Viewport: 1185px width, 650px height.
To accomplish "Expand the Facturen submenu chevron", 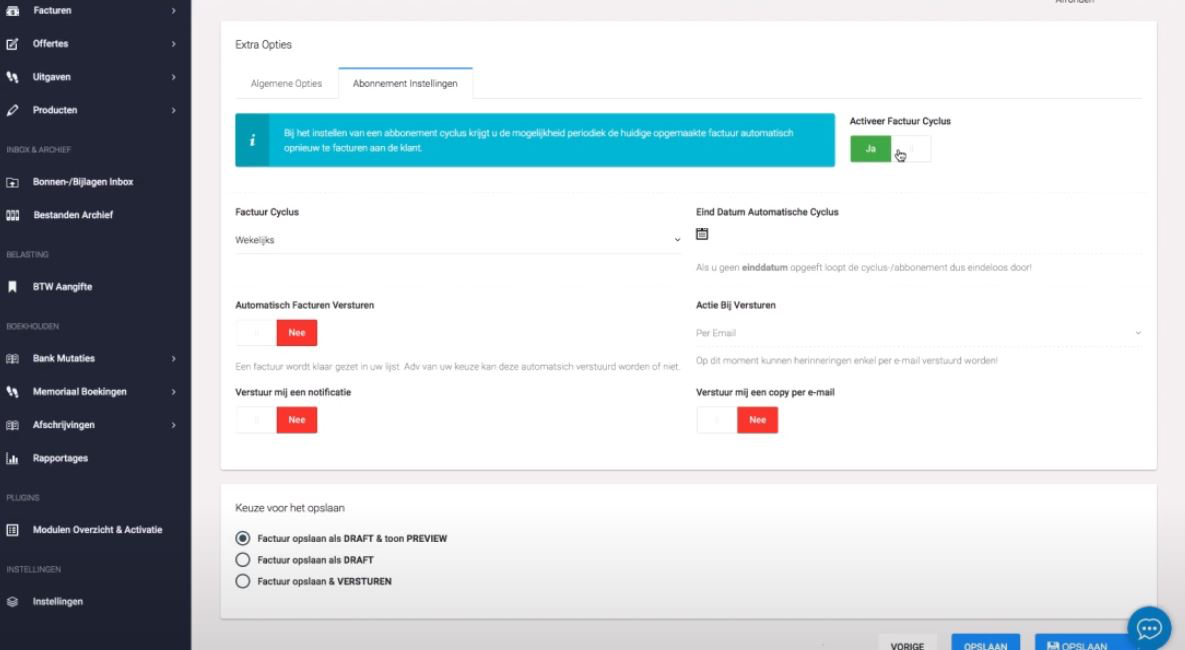I will (173, 11).
